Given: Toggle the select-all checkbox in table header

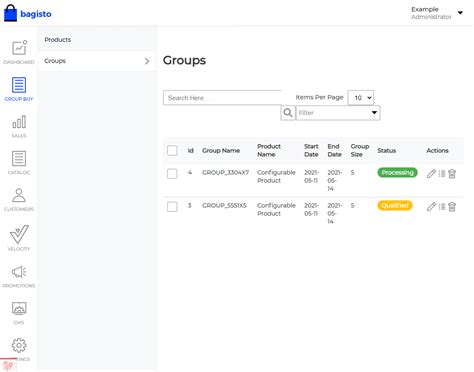Looking at the screenshot, I should coord(172,150).
